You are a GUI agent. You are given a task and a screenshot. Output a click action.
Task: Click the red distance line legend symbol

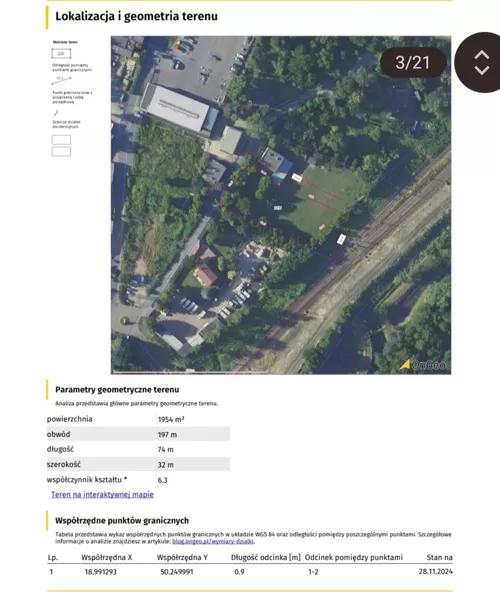tap(61, 80)
